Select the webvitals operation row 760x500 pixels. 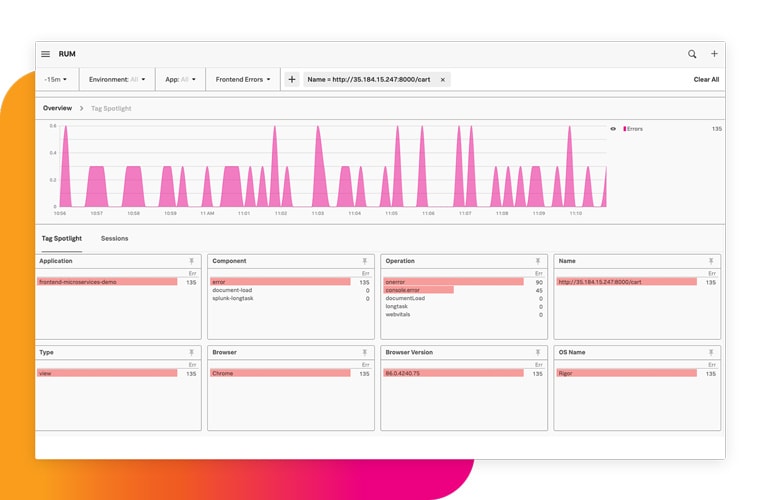click(x=463, y=315)
